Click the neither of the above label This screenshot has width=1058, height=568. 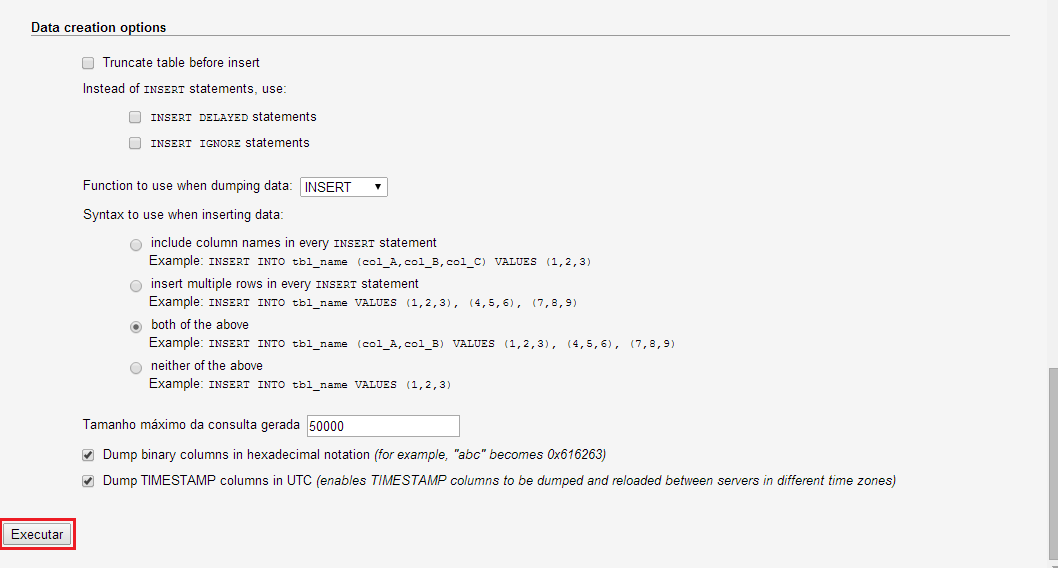coord(206,366)
